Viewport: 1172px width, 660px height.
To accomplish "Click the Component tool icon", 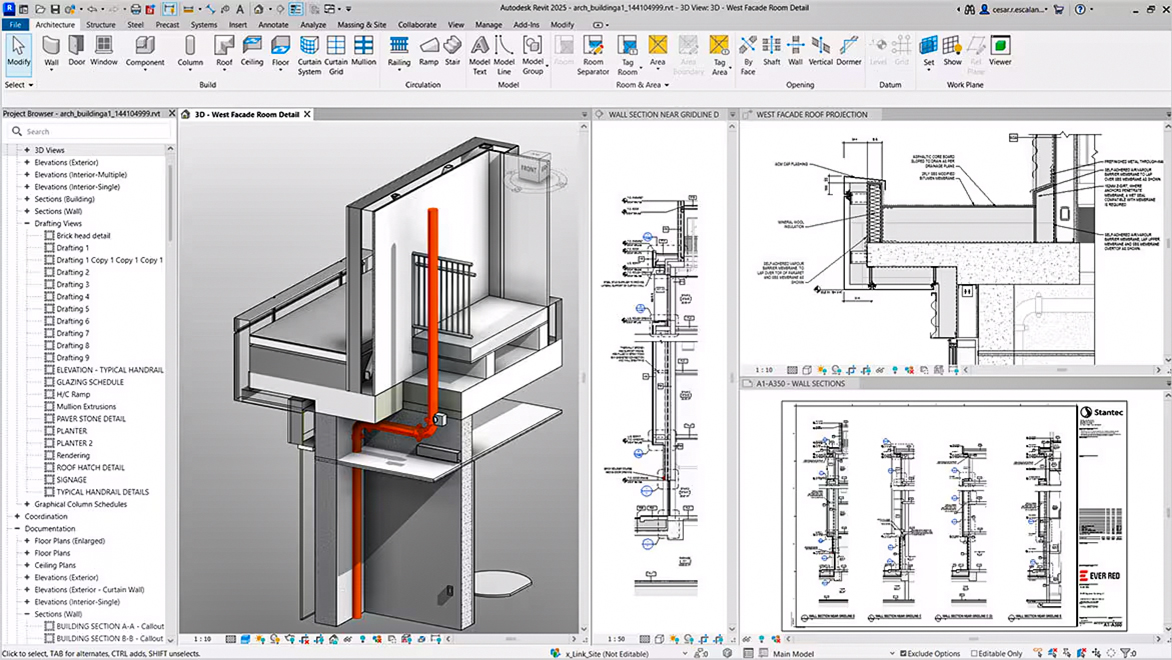I will (145, 51).
